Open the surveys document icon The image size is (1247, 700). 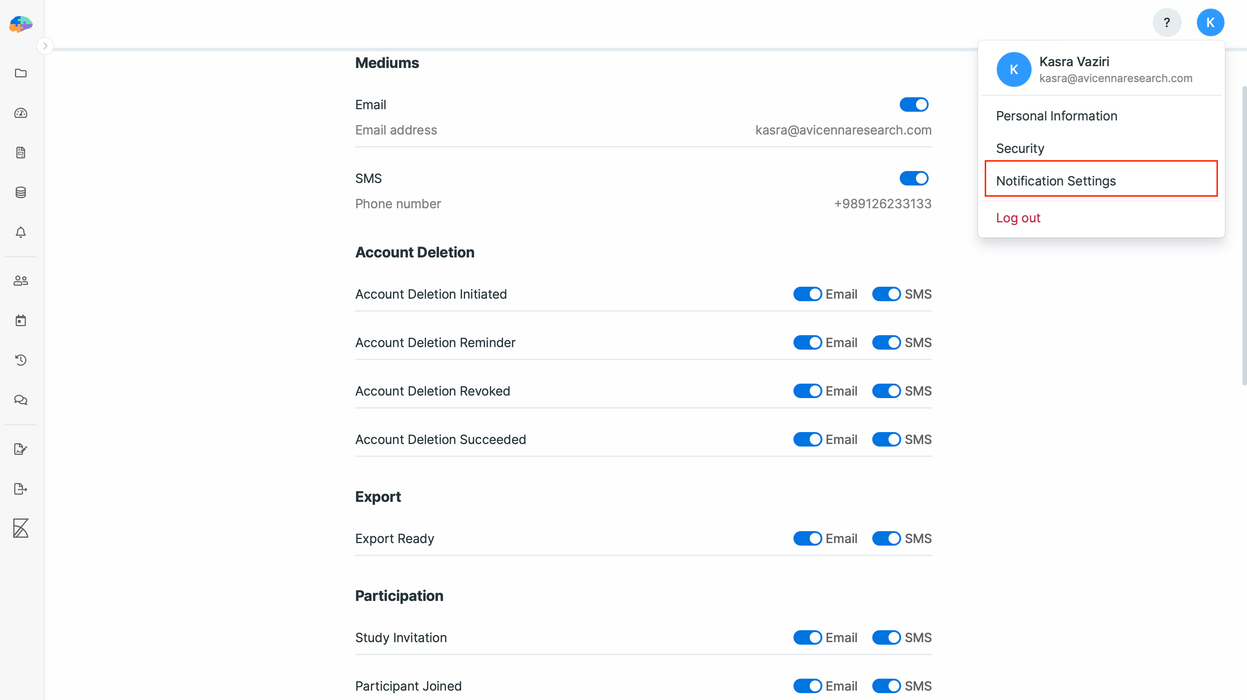(20, 152)
